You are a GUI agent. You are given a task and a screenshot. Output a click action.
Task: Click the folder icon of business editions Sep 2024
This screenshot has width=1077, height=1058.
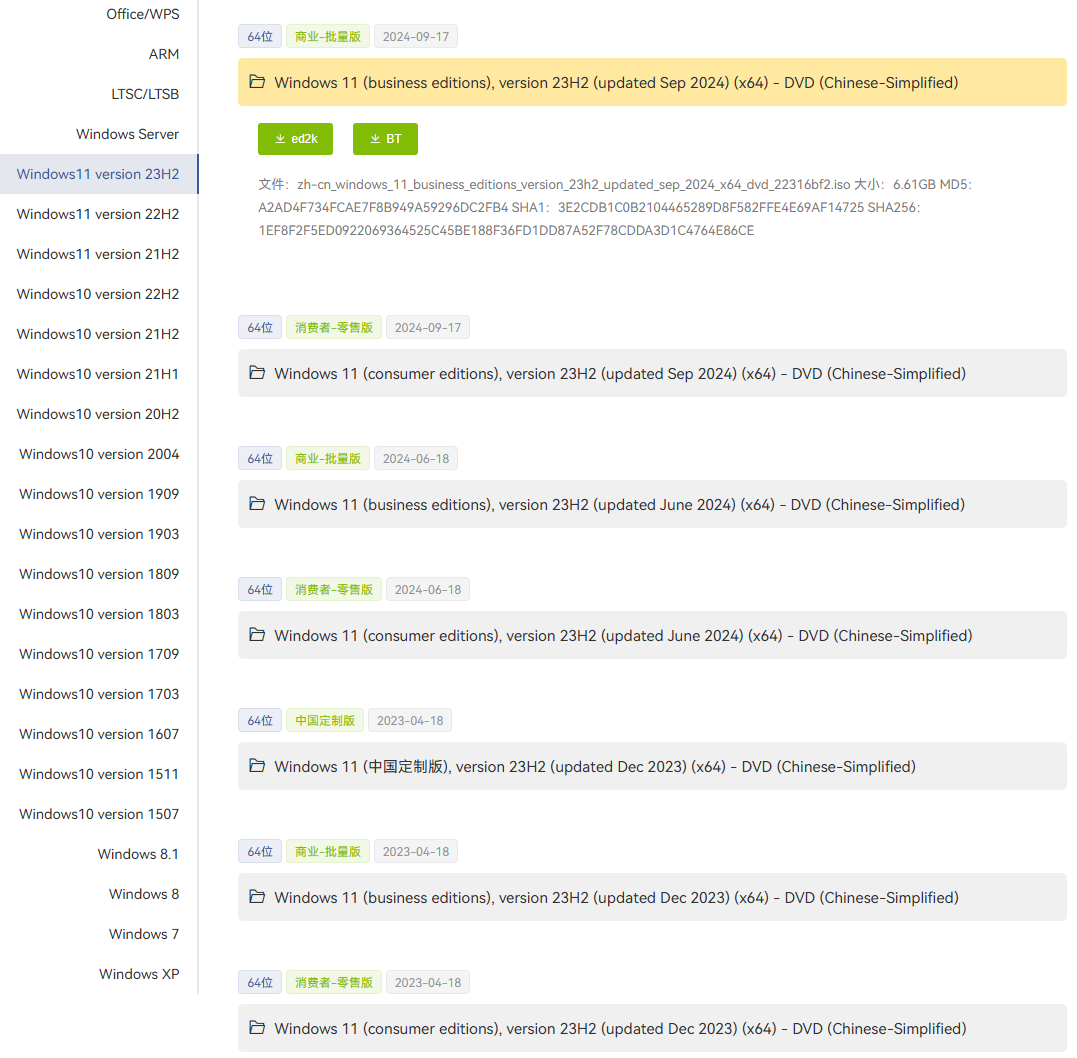point(257,82)
